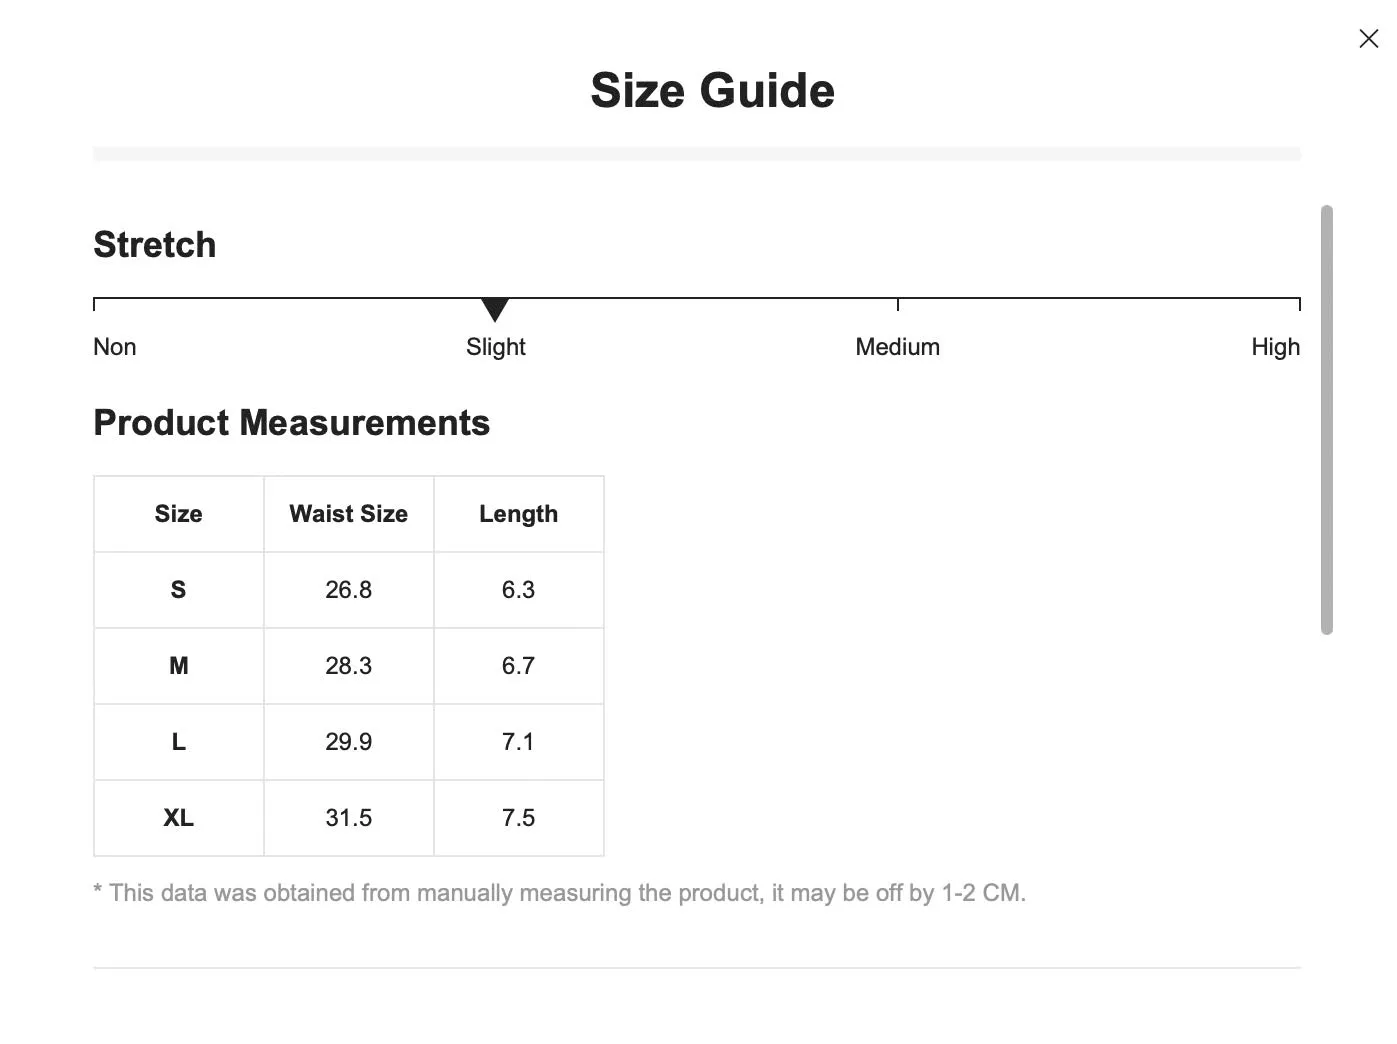The width and height of the screenshot is (1397, 1044).
Task: Click the High stretch label
Action: coord(1276,347)
